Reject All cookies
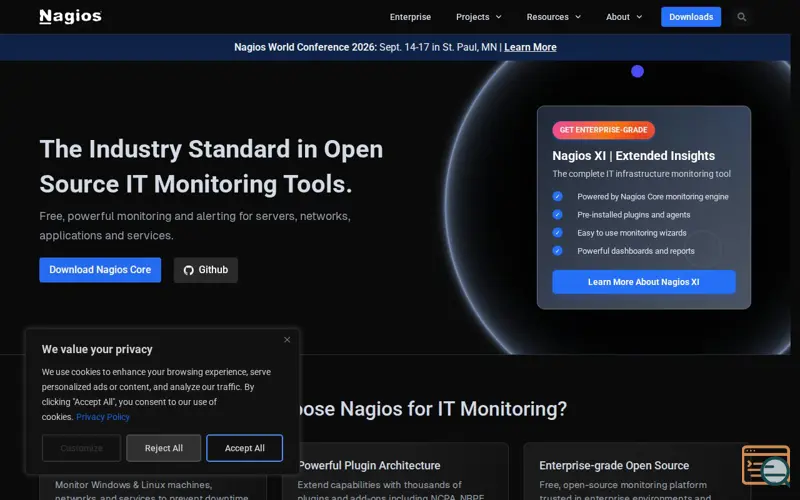 [163, 448]
